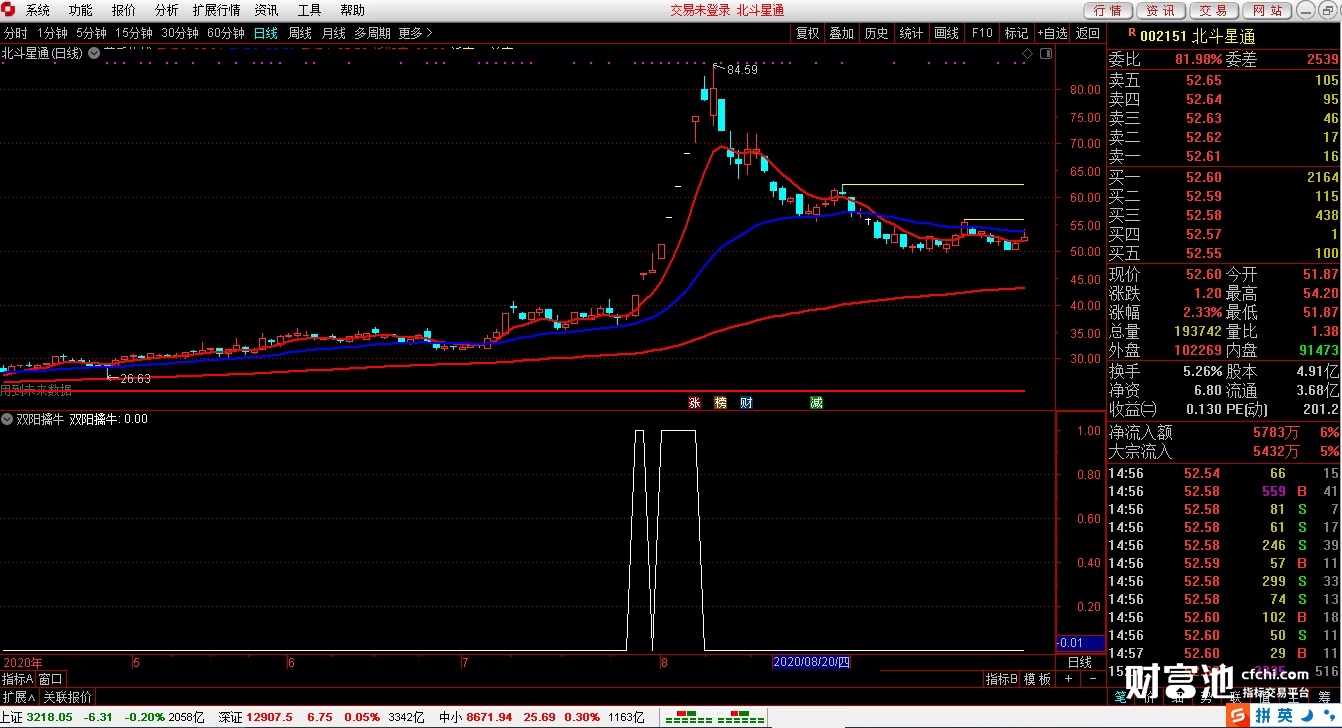Switch to 30分钟 period
Viewport: 1342px width, 728px height.
coord(180,33)
